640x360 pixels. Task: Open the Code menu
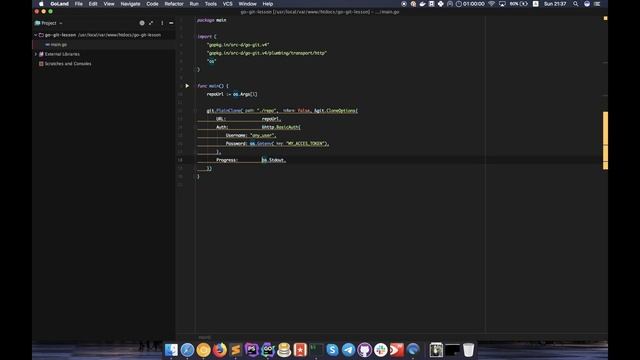tap(152, 4)
